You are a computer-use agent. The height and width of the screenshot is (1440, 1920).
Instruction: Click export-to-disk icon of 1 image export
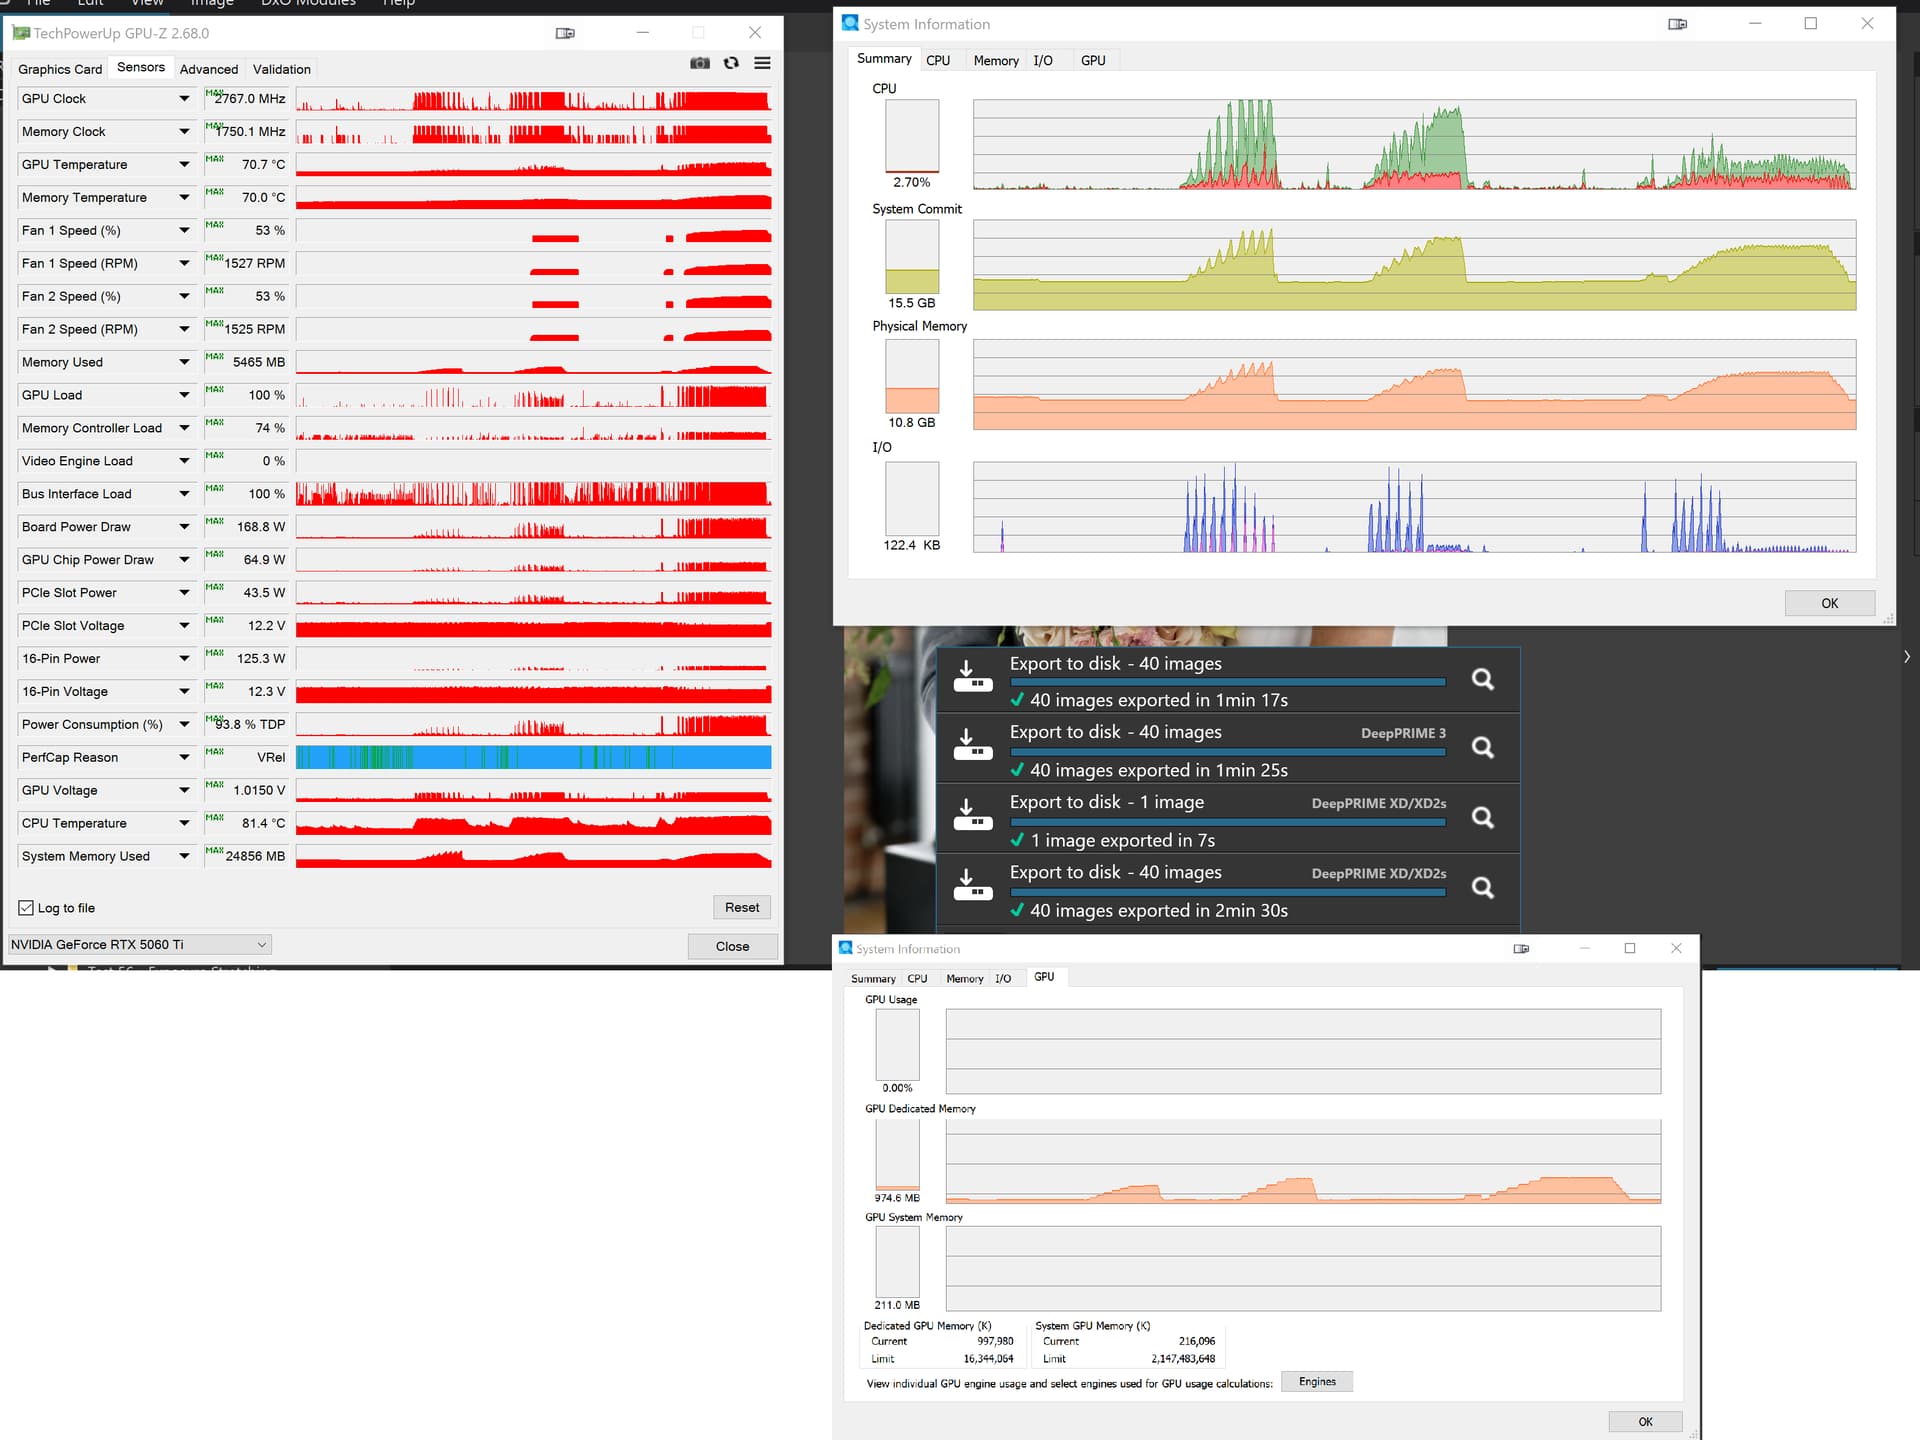coord(972,816)
